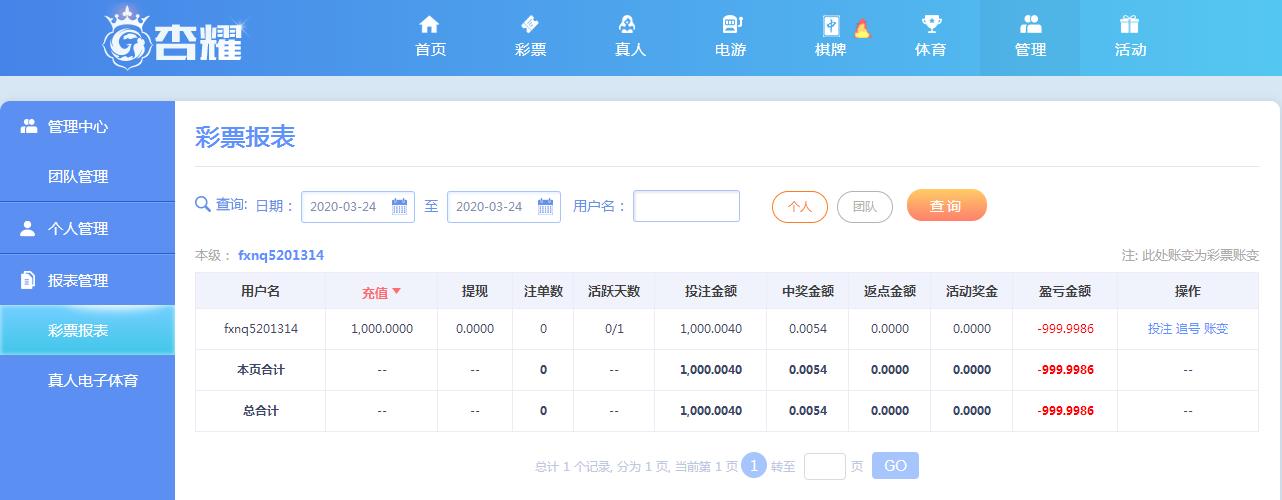Expand the 个人管理 sidebar section
Image resolution: width=1282 pixels, height=500 pixels.
coord(78,229)
